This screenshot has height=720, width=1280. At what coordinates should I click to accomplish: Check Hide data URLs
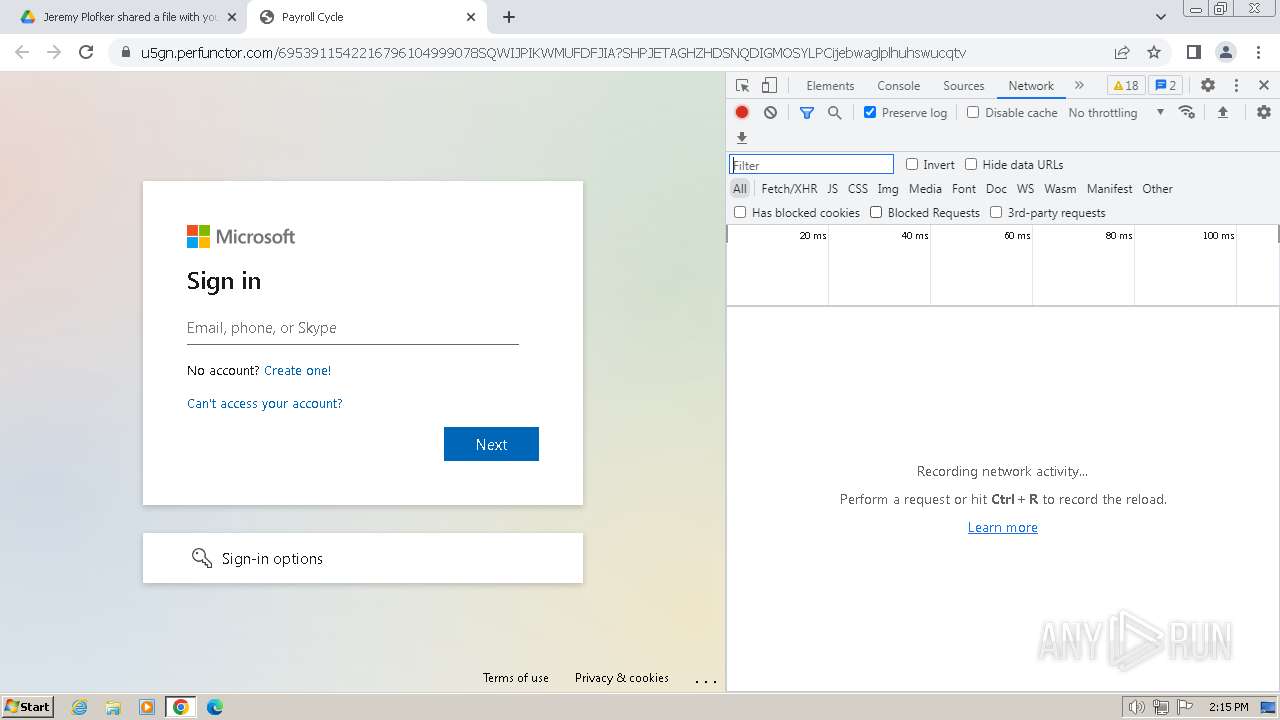(x=971, y=165)
